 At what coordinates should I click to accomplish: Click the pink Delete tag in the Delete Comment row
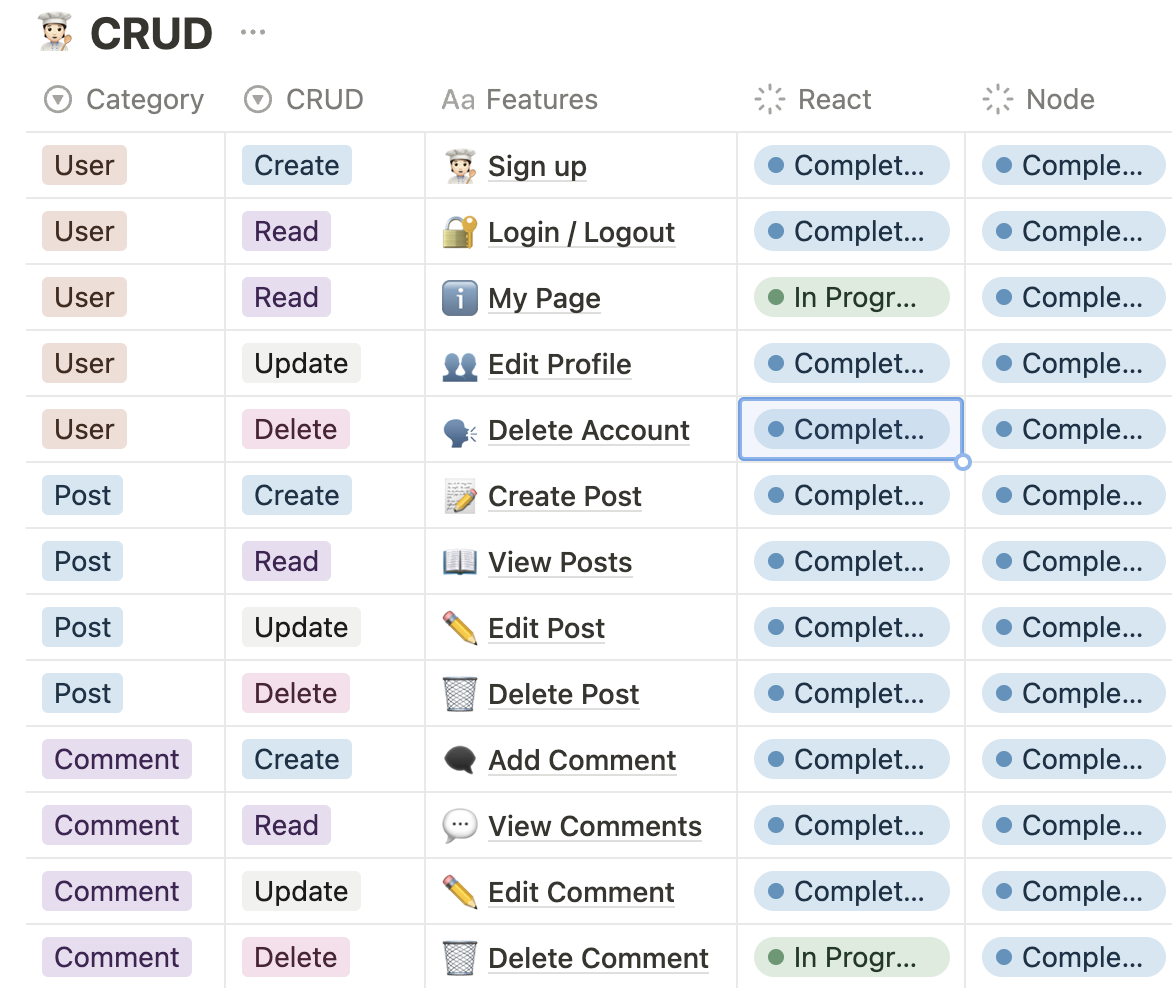coord(296,957)
